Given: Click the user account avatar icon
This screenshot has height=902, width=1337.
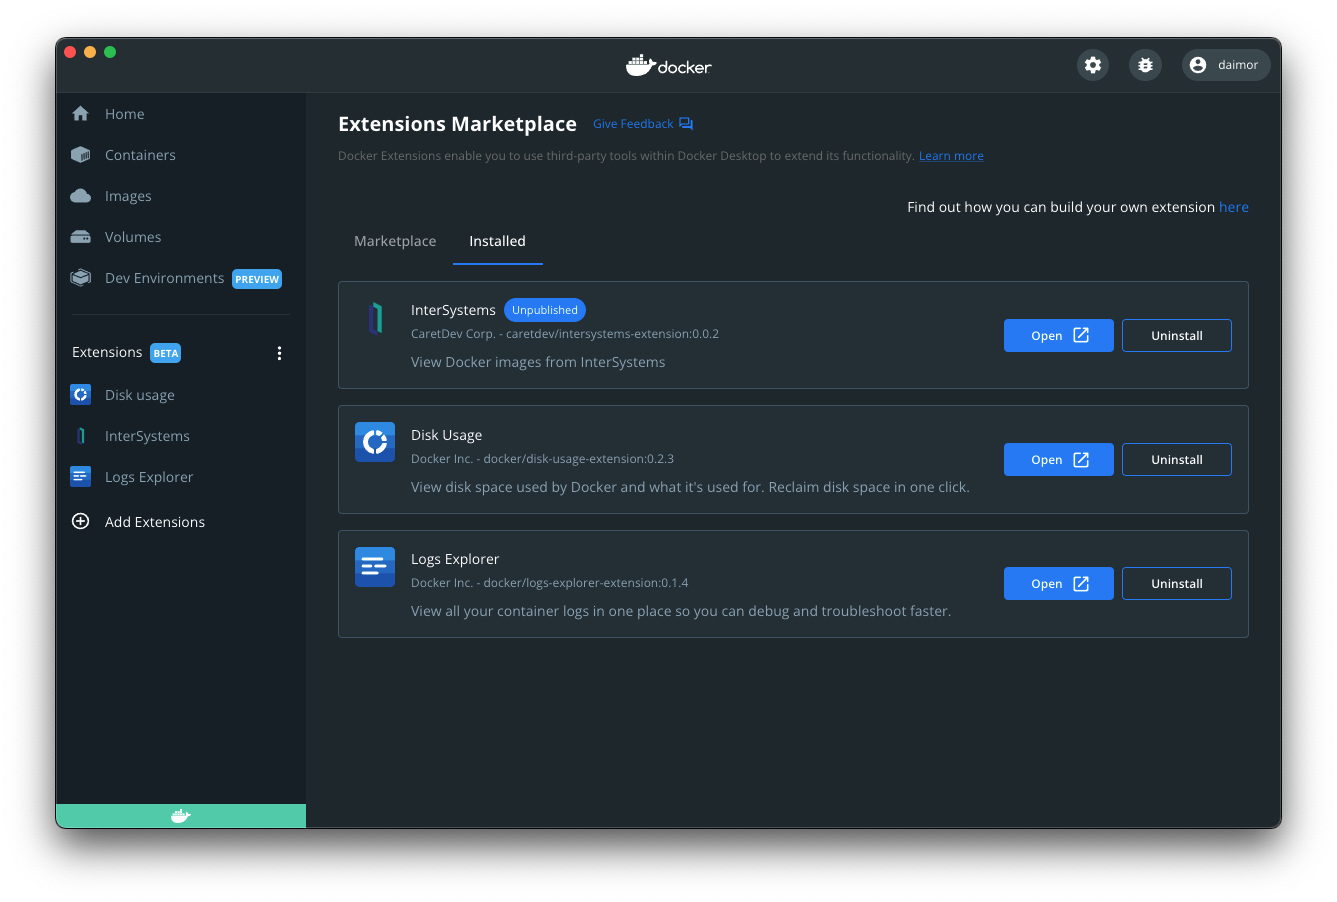Looking at the screenshot, I should pos(1198,65).
